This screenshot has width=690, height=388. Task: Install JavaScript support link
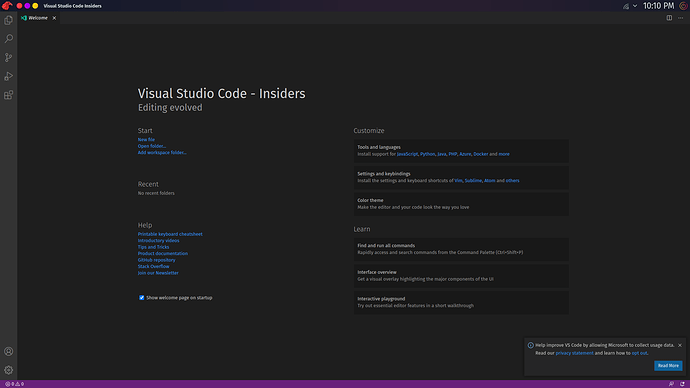tap(407, 154)
